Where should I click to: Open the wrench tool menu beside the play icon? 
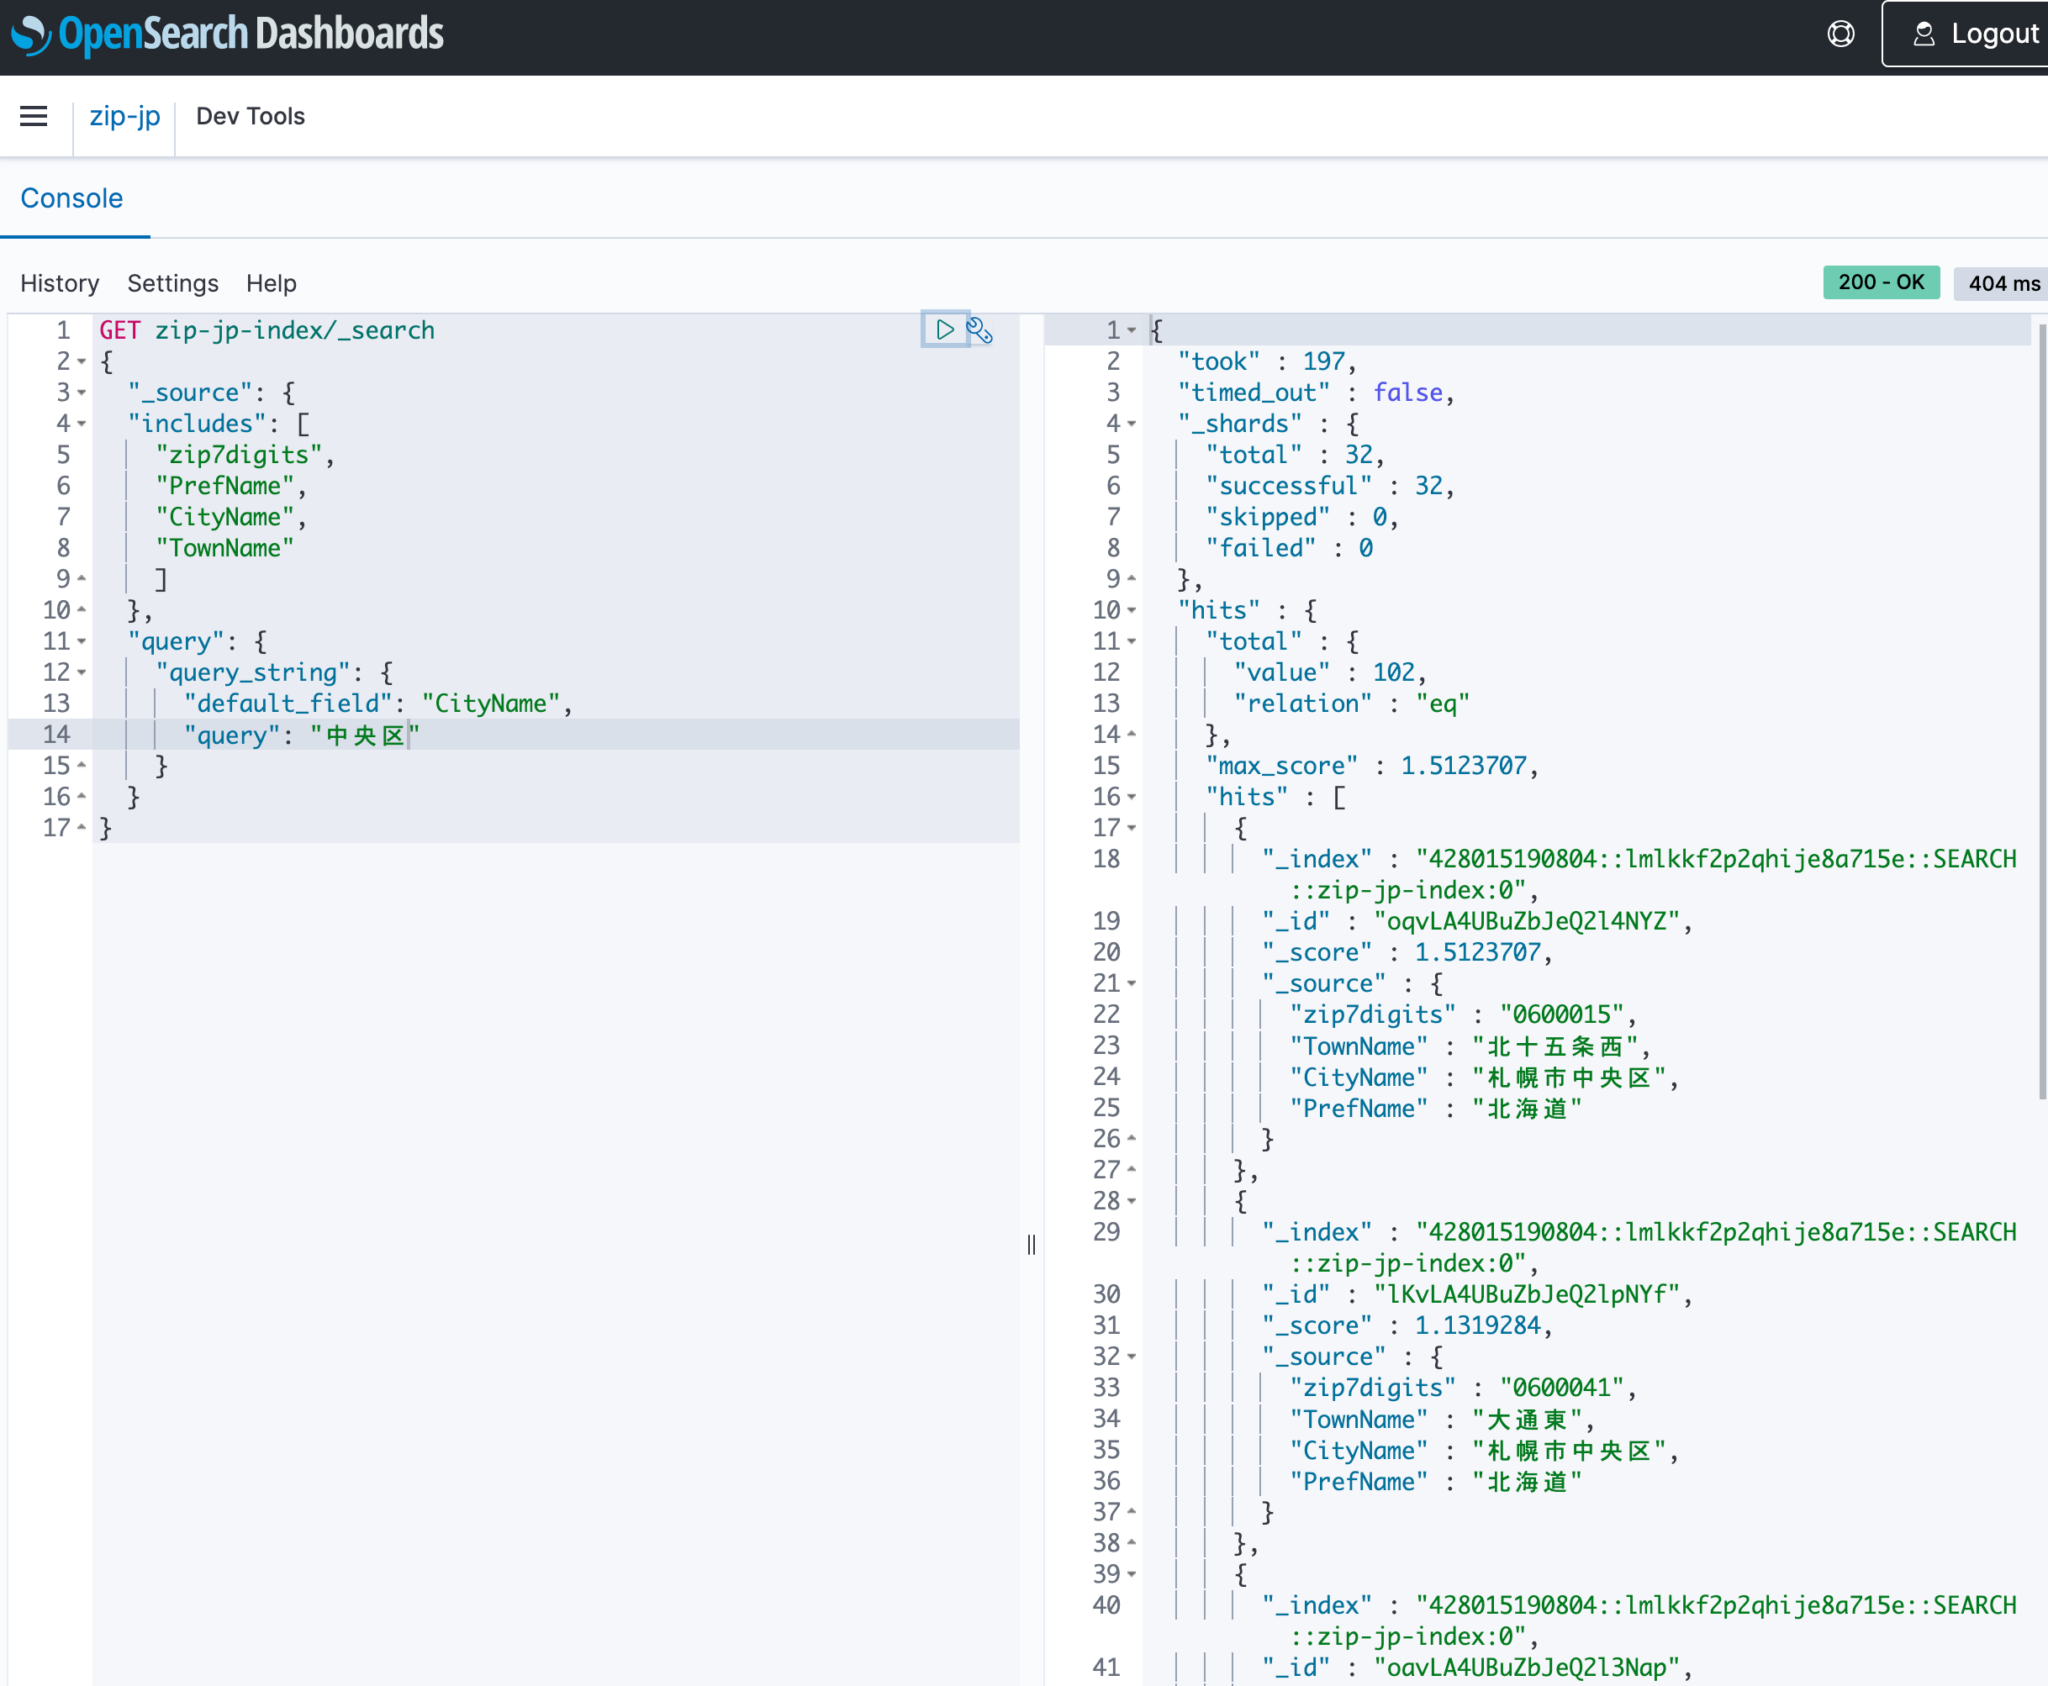click(x=979, y=332)
